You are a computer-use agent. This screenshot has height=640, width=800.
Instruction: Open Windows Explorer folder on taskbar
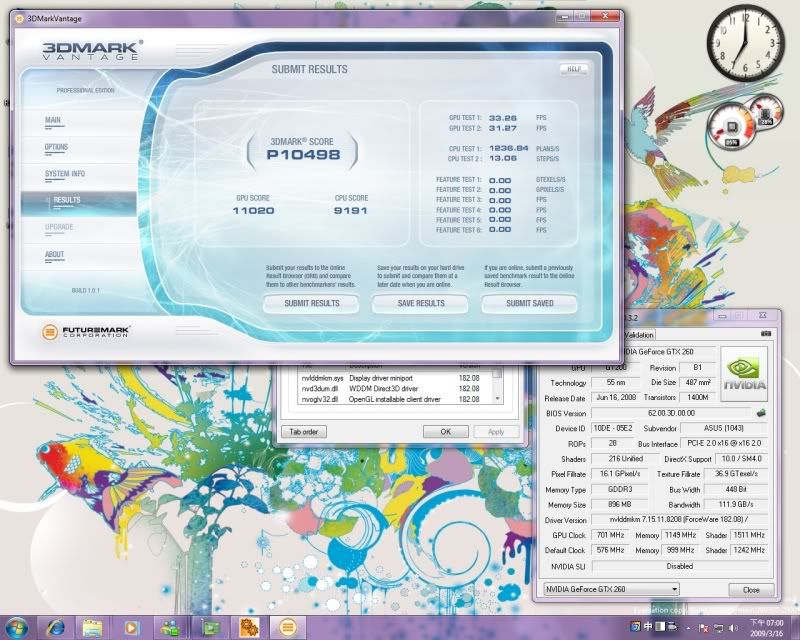(92, 627)
